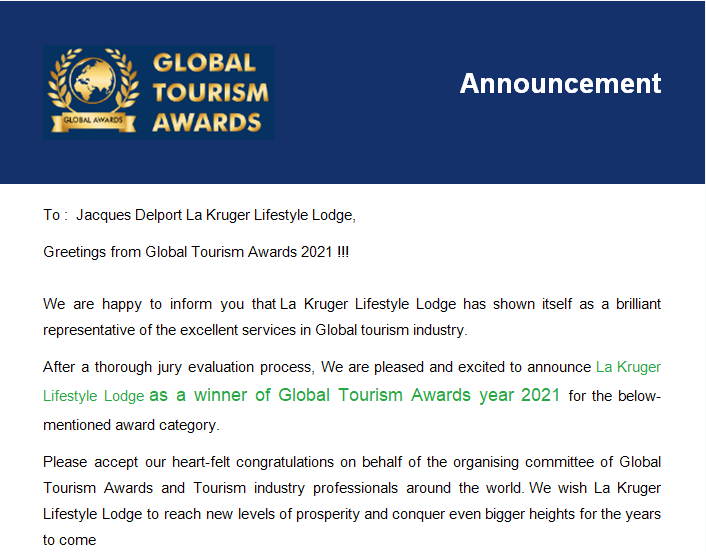Click 'mentioned award category.' text

click(x=131, y=425)
